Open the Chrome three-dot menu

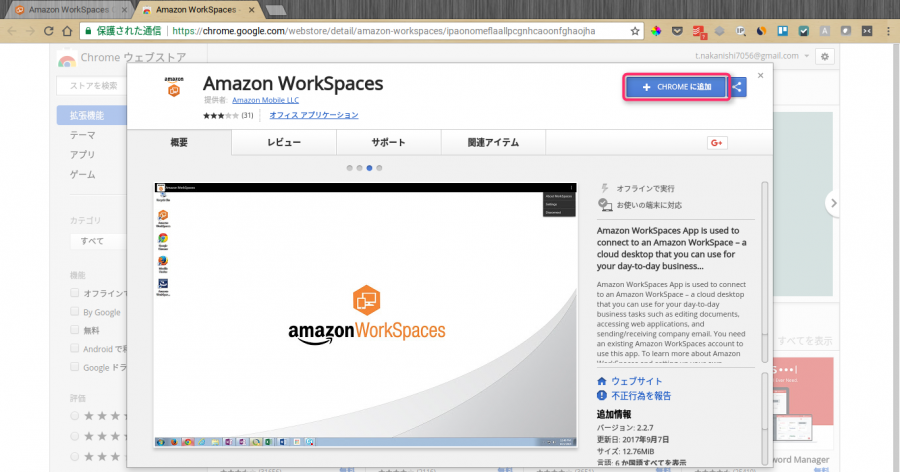[x=888, y=31]
